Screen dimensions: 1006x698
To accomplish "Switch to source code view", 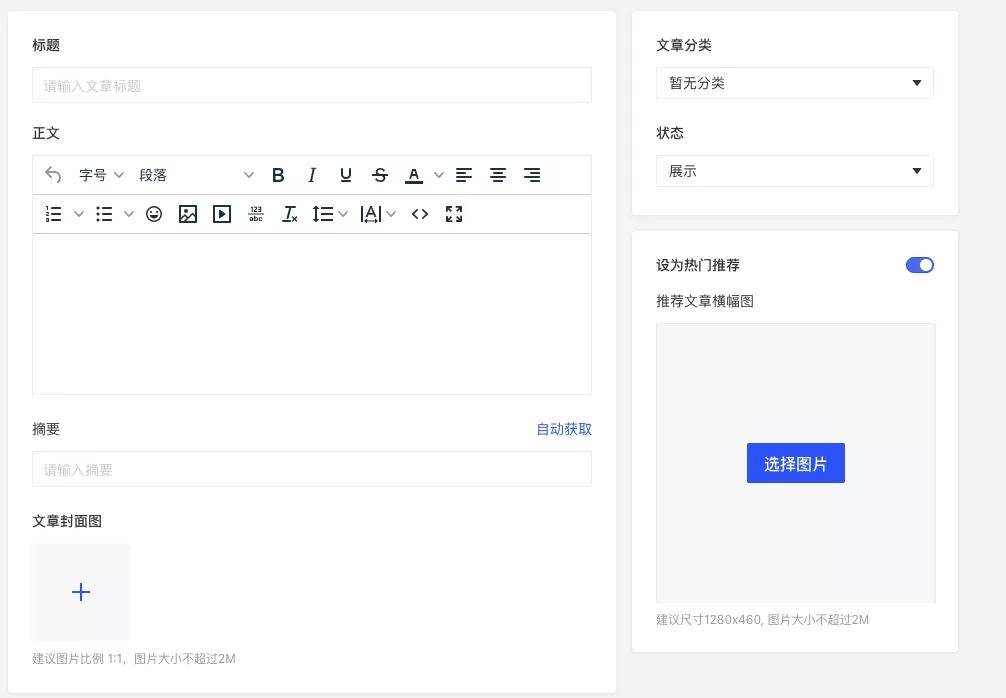I will click(420, 214).
